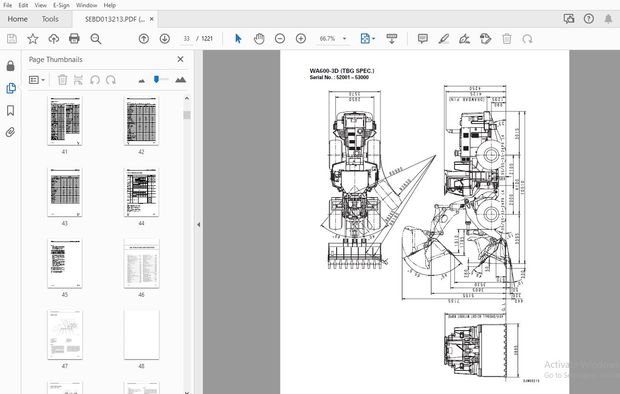
Task: Click the lock security icon in sidebar
Action: pos(11,66)
